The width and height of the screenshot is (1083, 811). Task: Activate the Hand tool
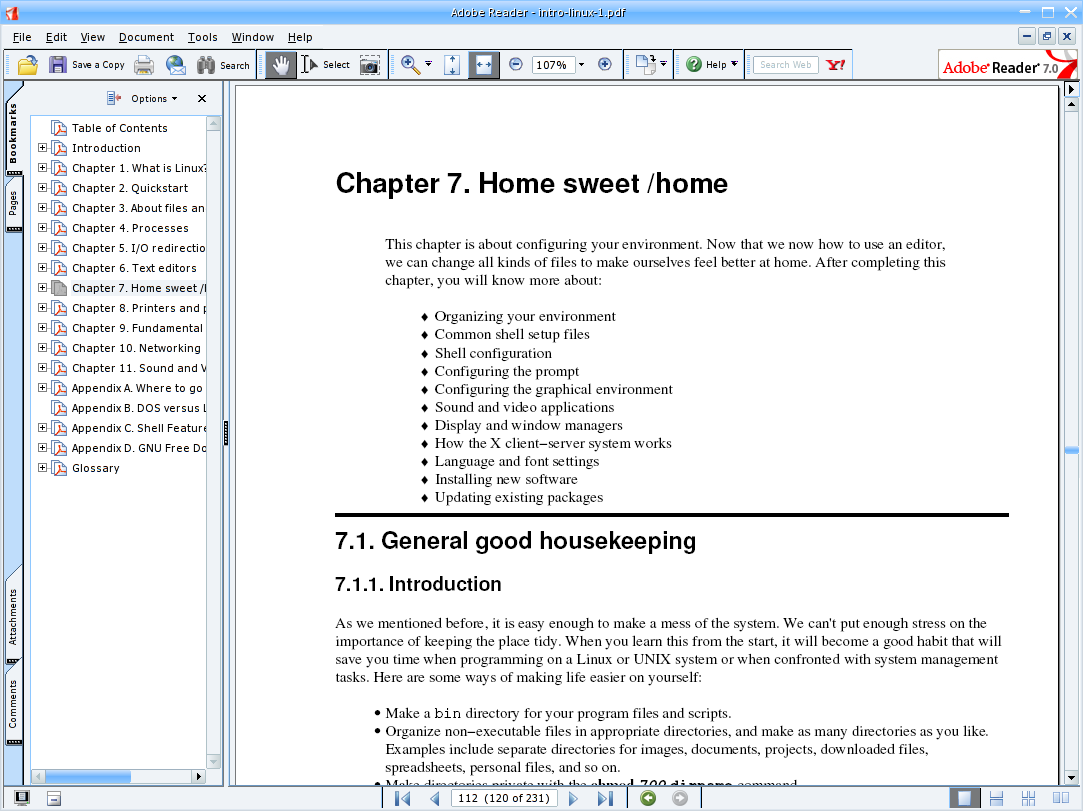coord(280,65)
